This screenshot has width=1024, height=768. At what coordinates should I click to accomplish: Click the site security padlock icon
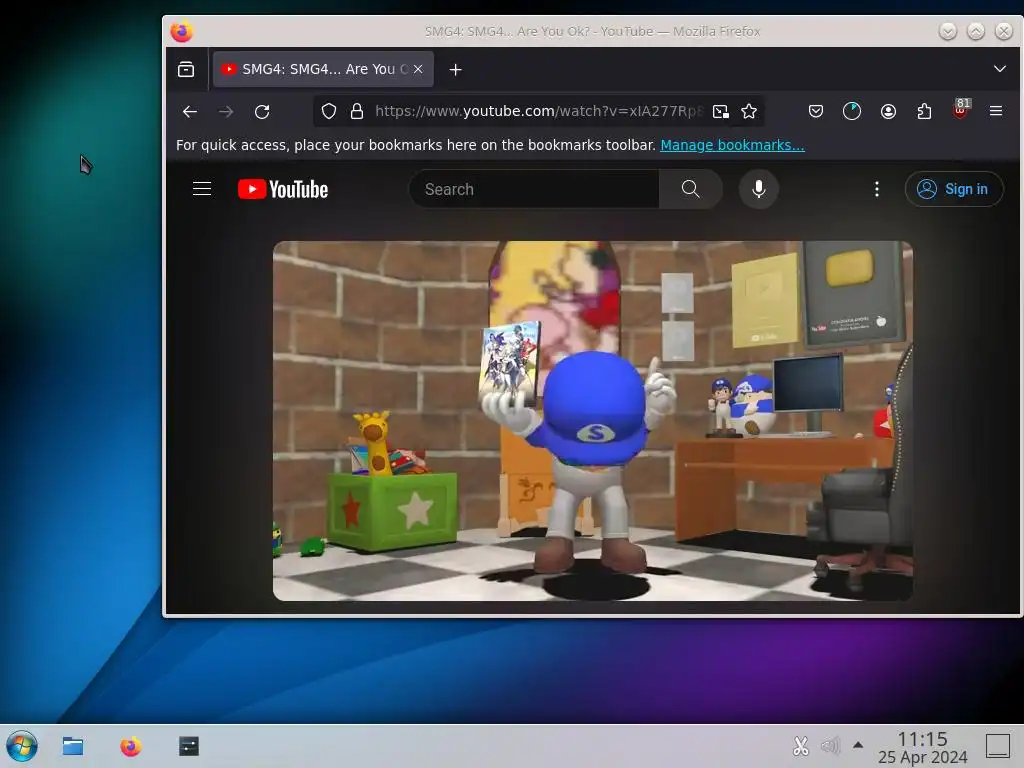click(x=357, y=112)
